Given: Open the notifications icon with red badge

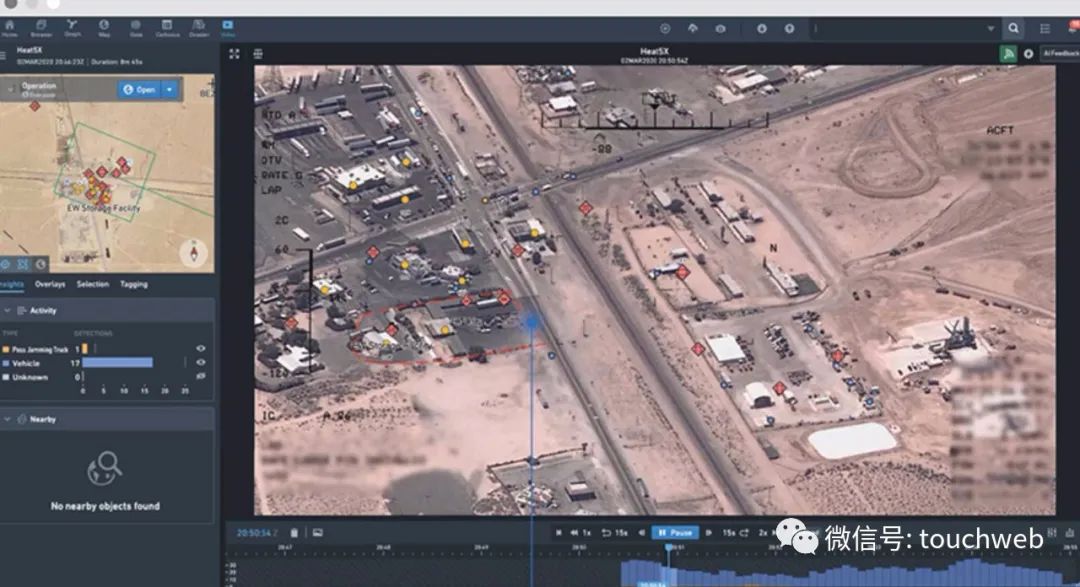Looking at the screenshot, I should pyautogui.click(x=1073, y=27).
